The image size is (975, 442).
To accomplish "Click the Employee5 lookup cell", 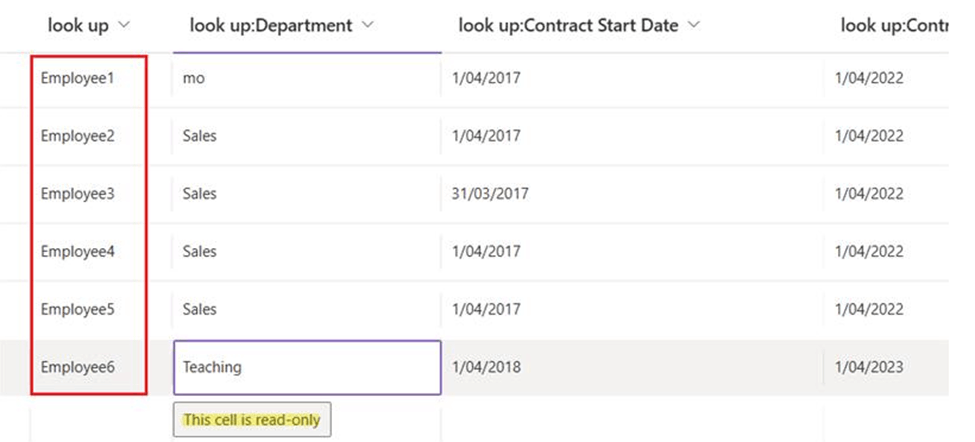I will tap(78, 310).
